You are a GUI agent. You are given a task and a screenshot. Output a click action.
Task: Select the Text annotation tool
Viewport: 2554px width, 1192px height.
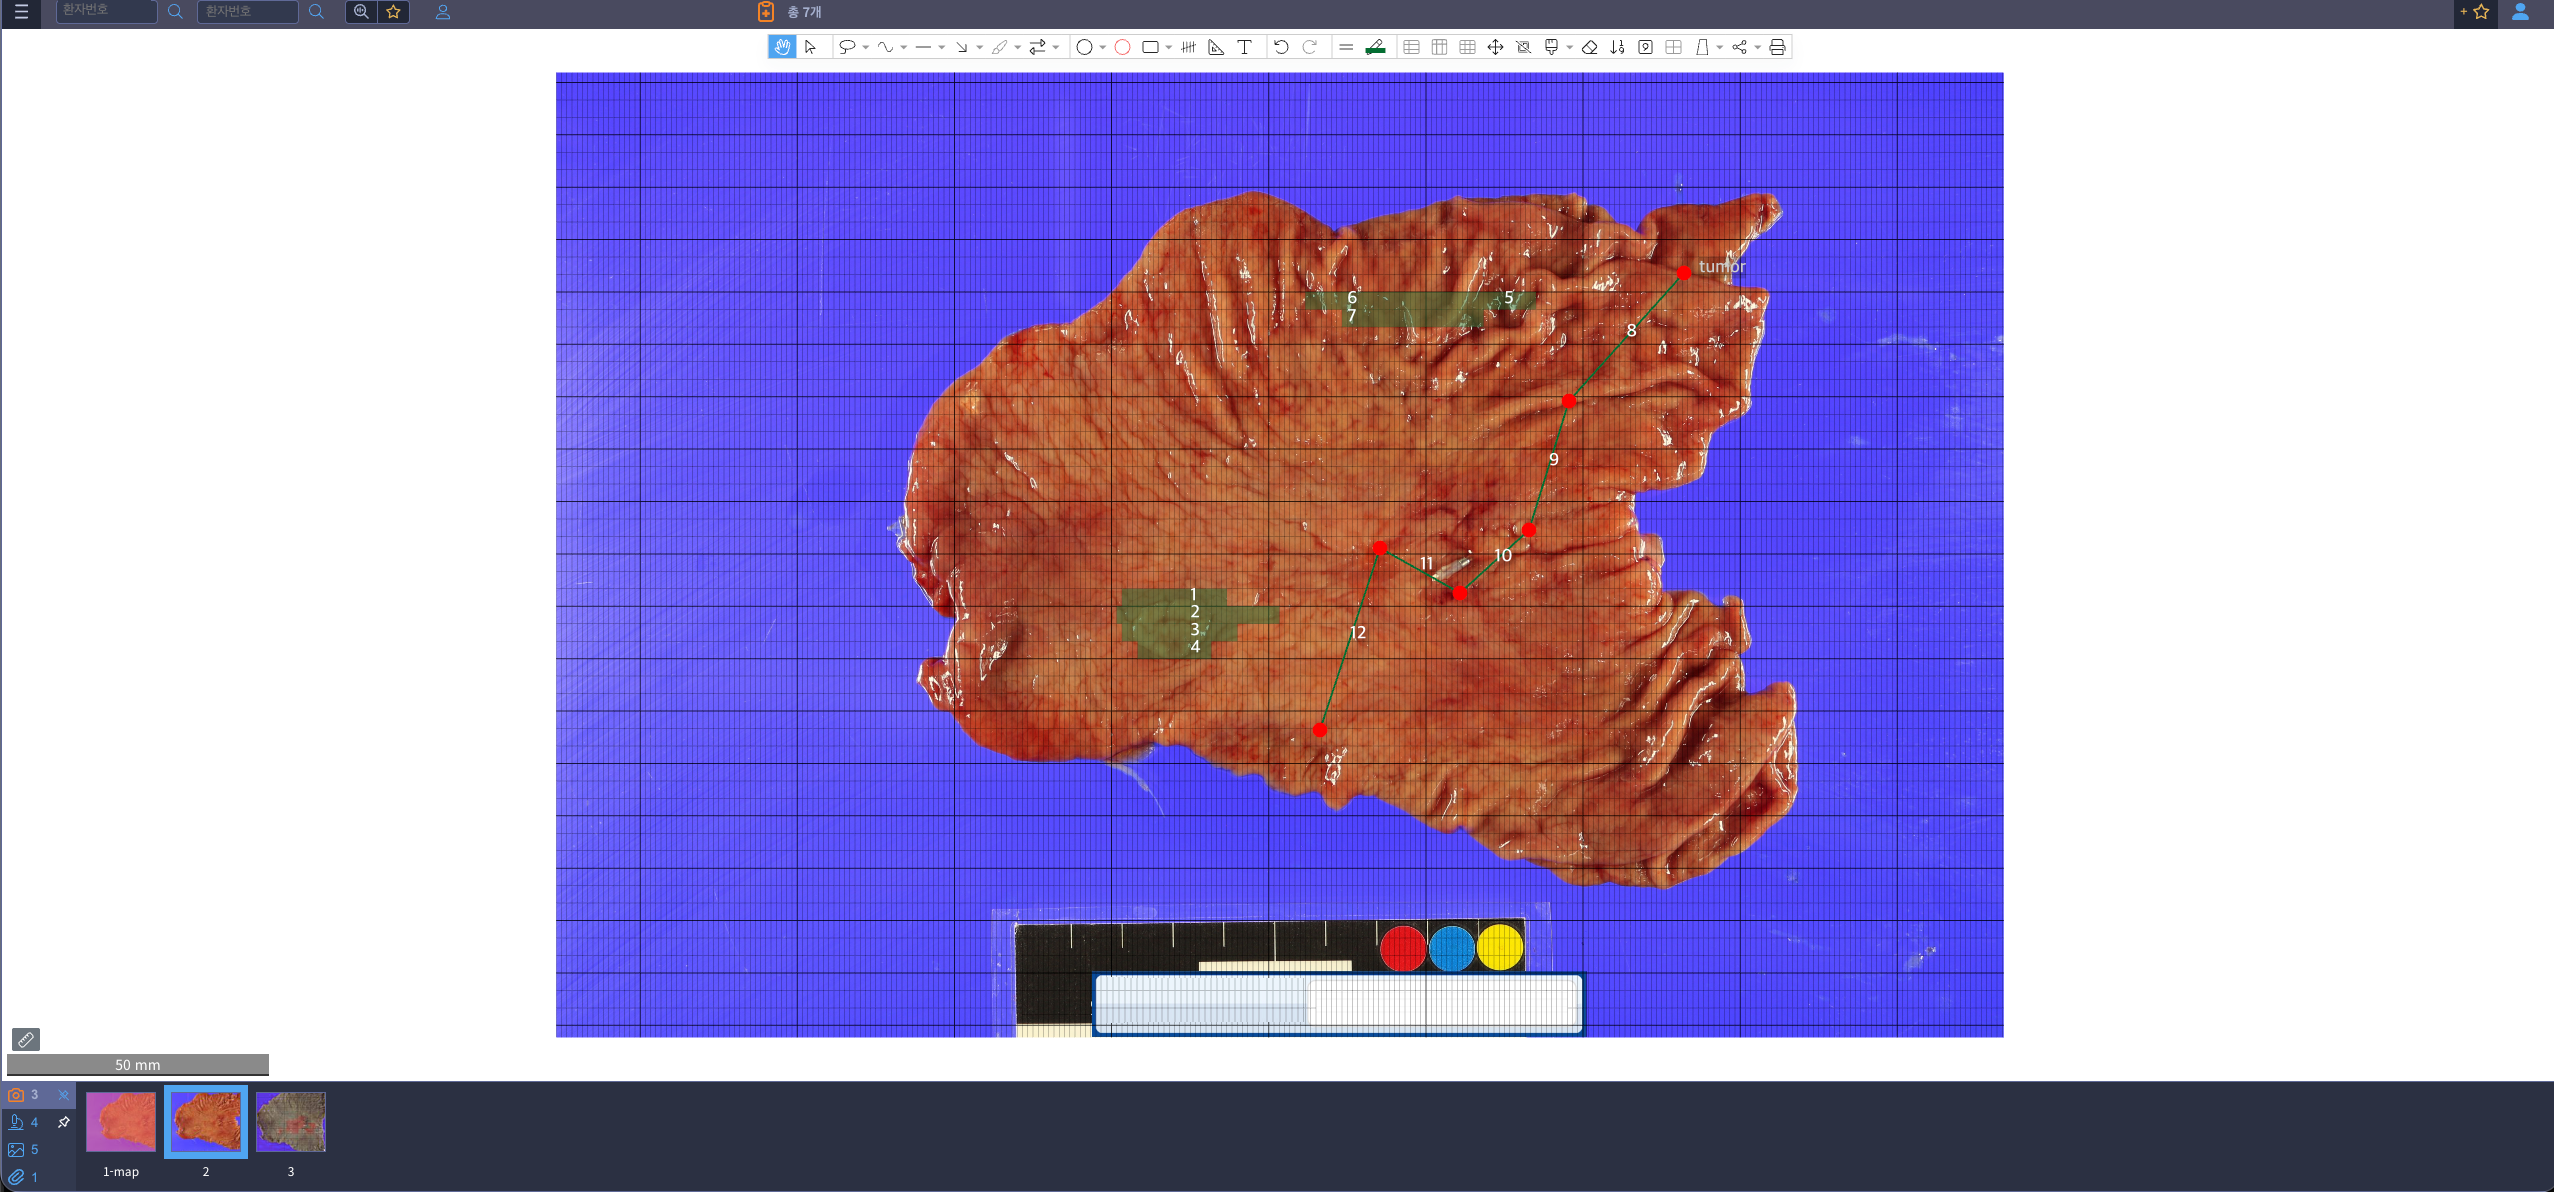pyautogui.click(x=1245, y=47)
